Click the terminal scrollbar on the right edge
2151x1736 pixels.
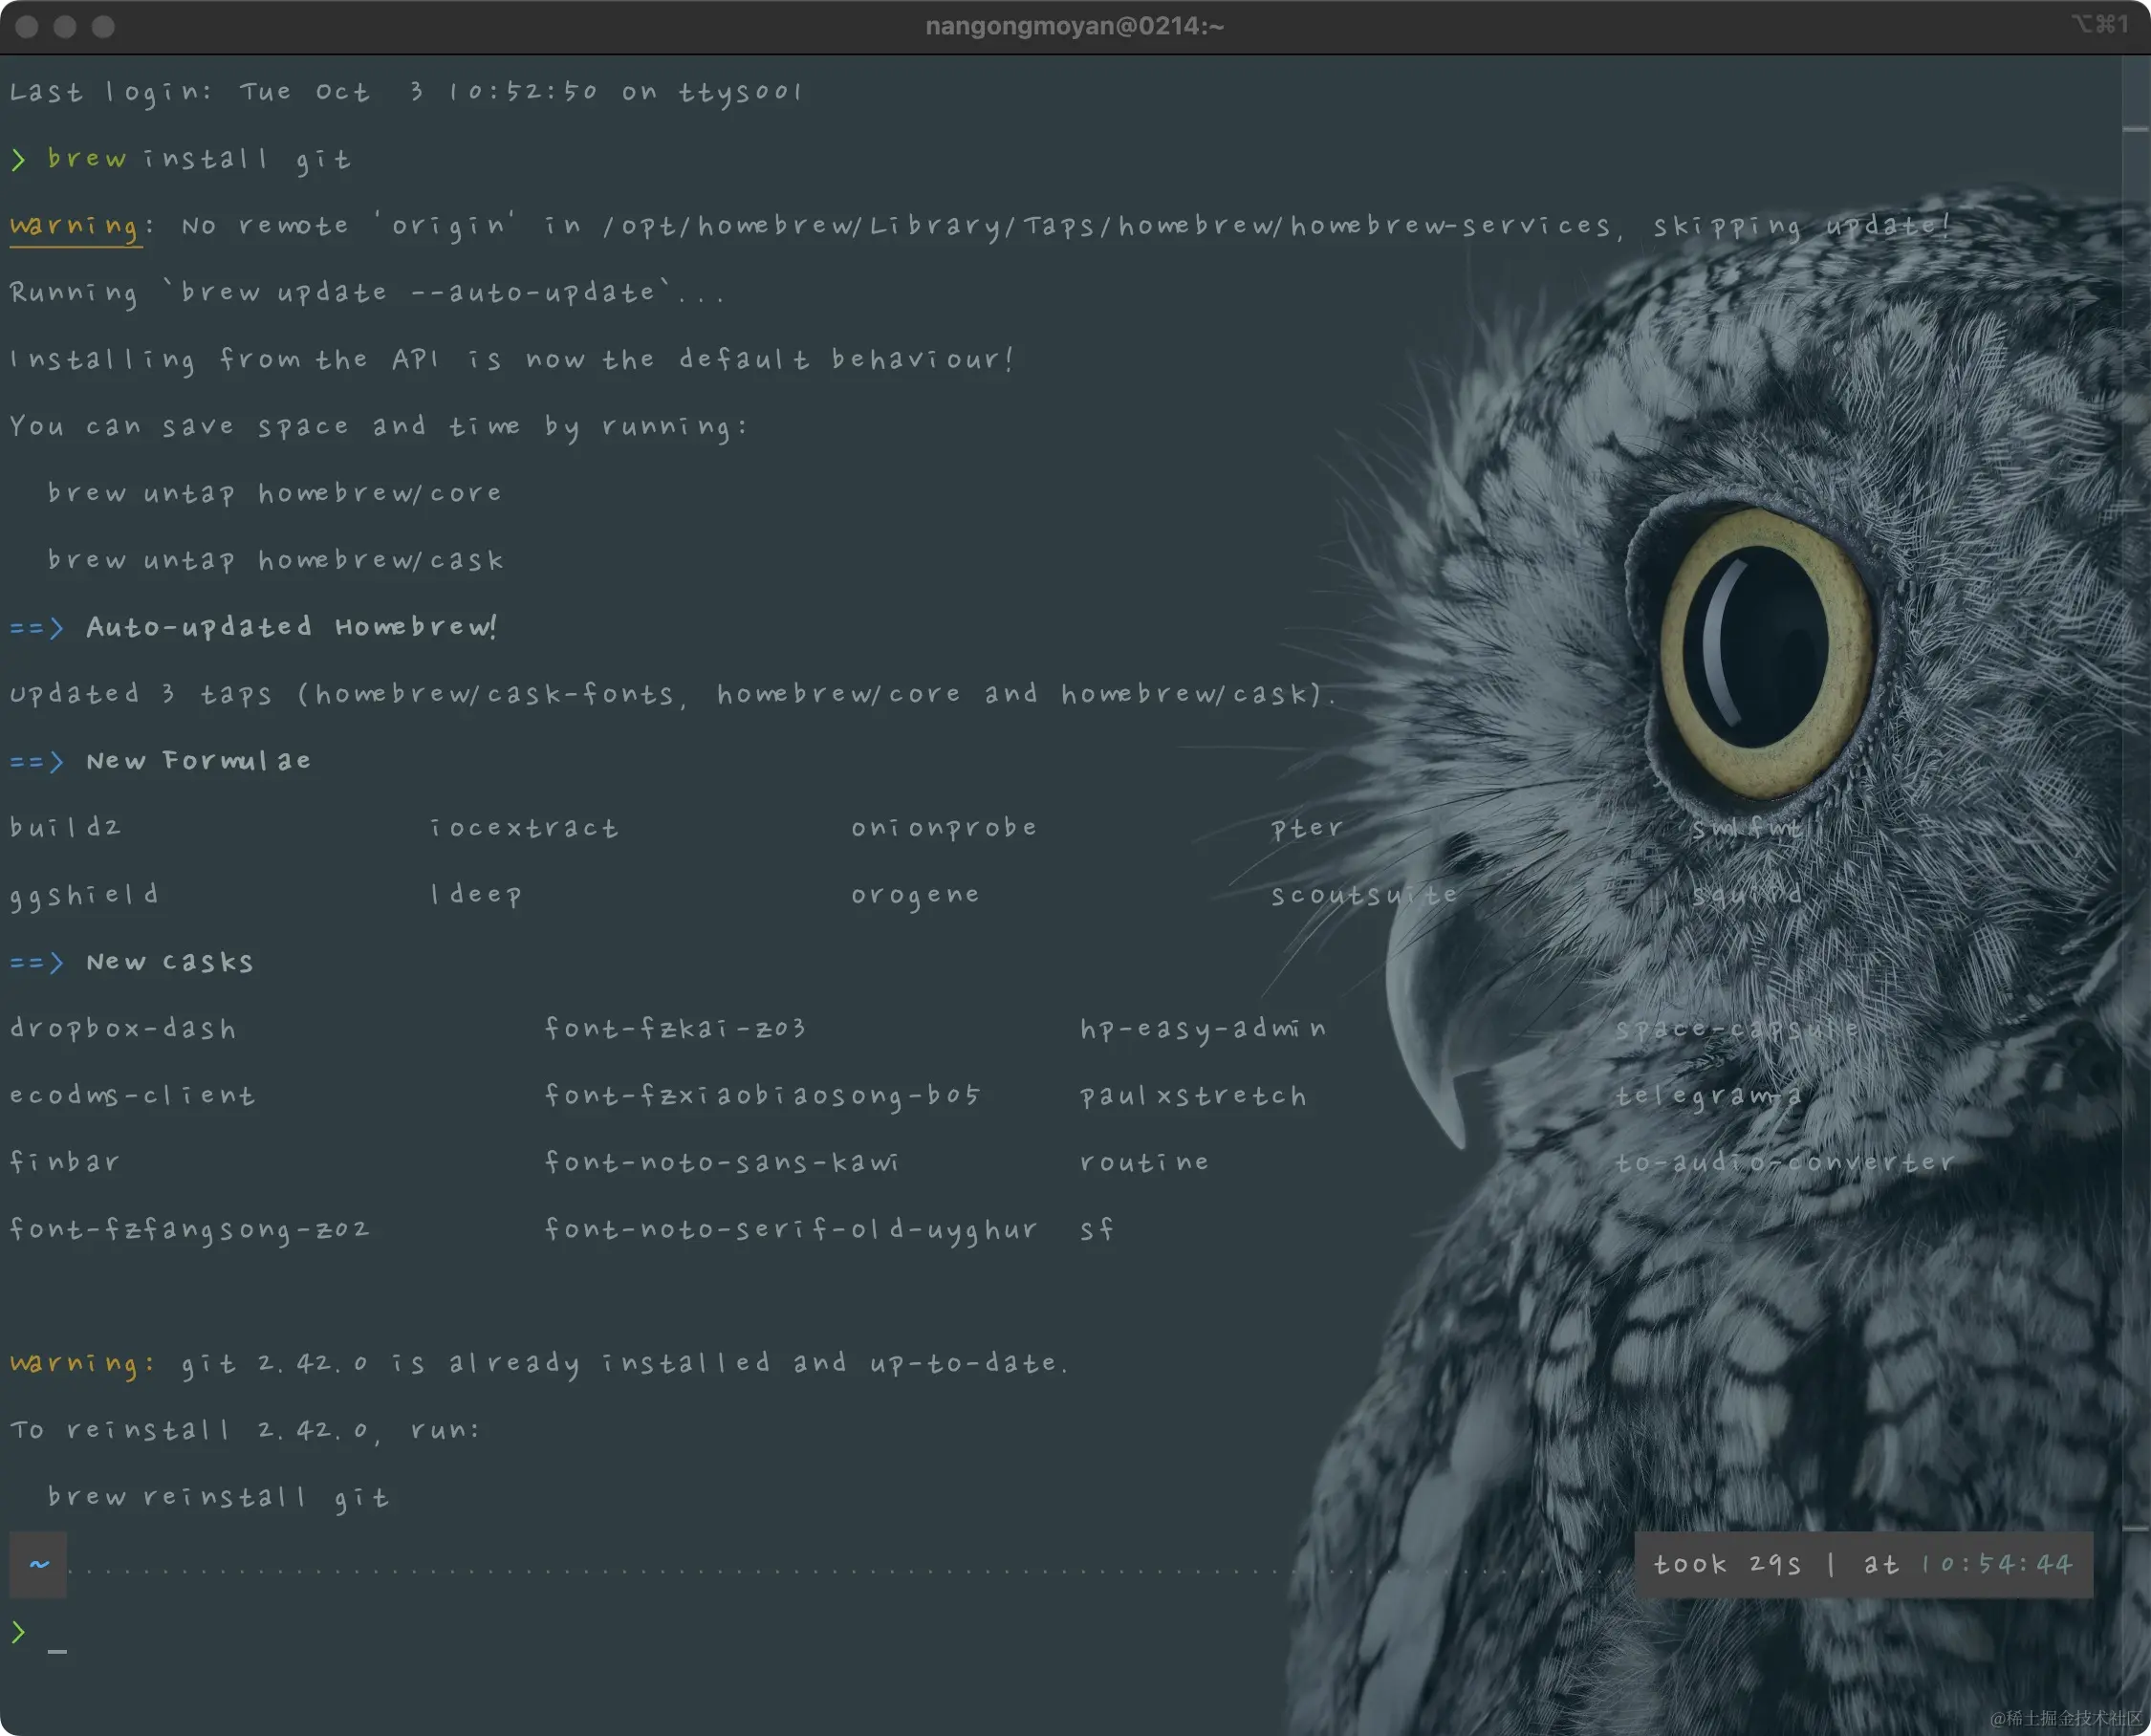(2136, 830)
